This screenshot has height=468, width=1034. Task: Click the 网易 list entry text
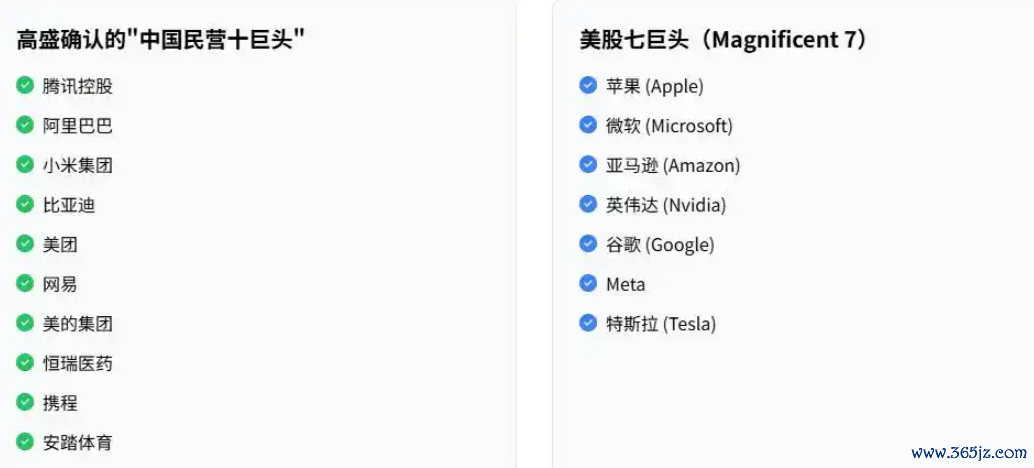[x=60, y=284]
